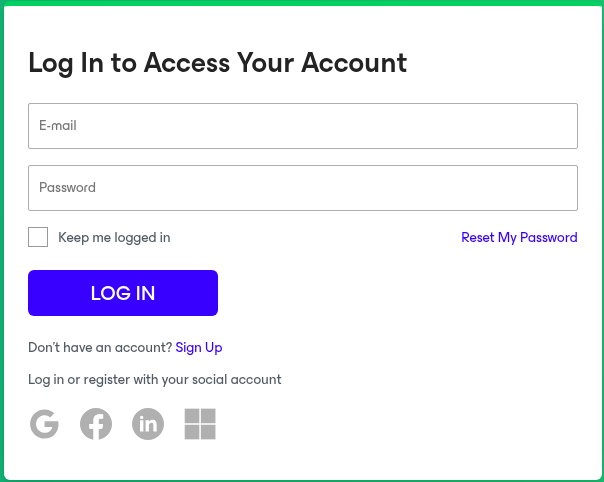Viewport: 604px width, 482px height.
Task: Open the Reset My Password link
Action: pyautogui.click(x=519, y=238)
